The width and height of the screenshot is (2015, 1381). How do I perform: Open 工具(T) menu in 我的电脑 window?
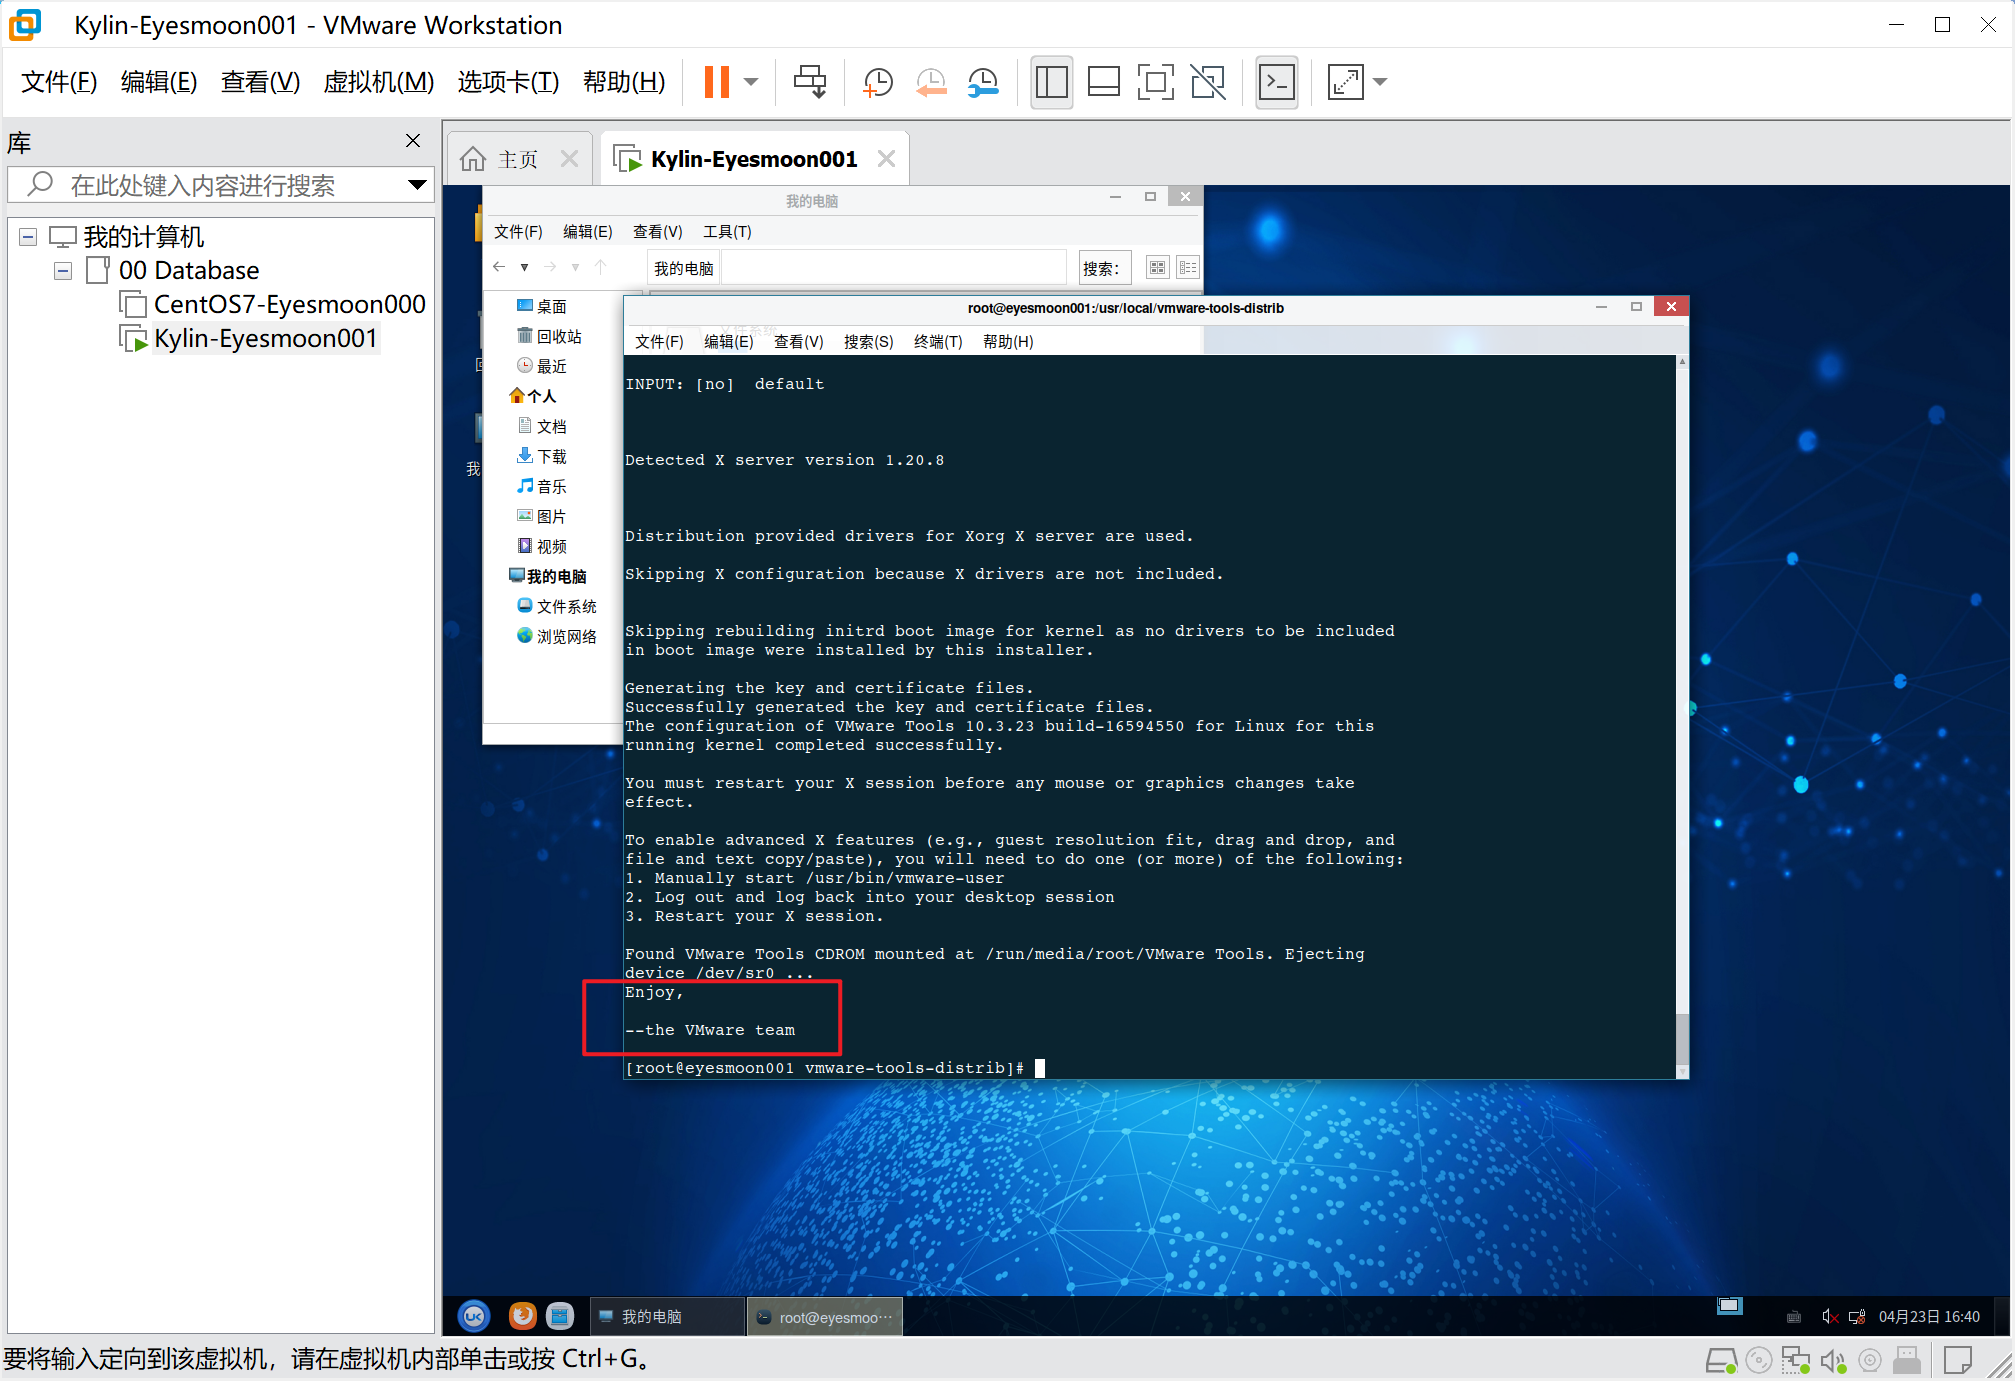tap(727, 232)
